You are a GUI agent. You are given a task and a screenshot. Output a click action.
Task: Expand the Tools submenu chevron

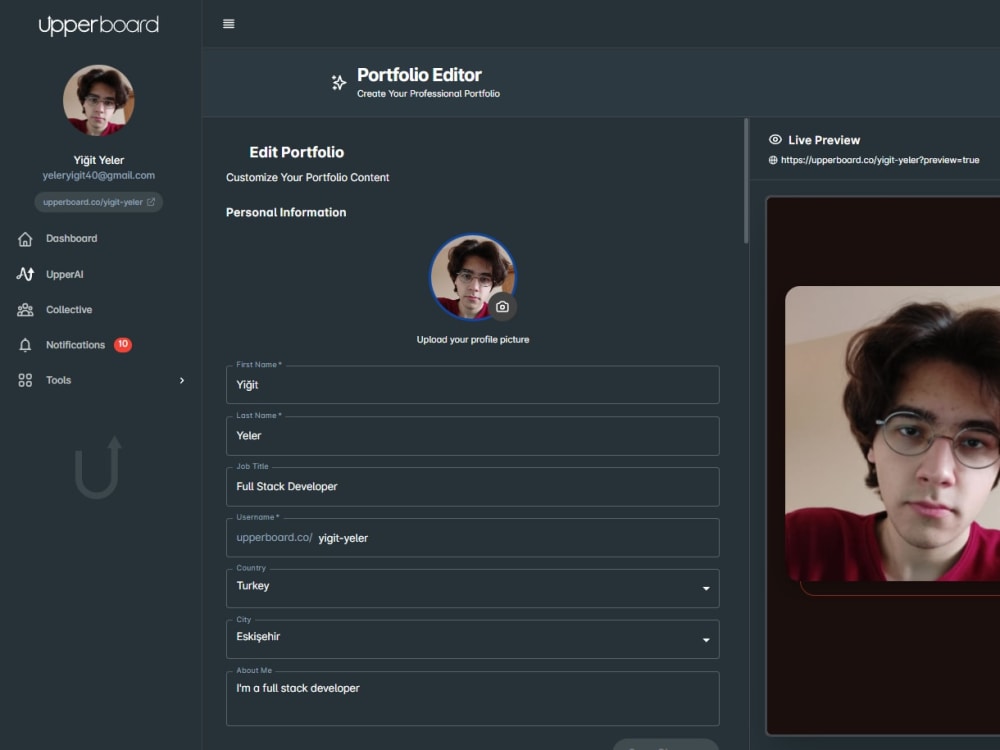tap(182, 381)
